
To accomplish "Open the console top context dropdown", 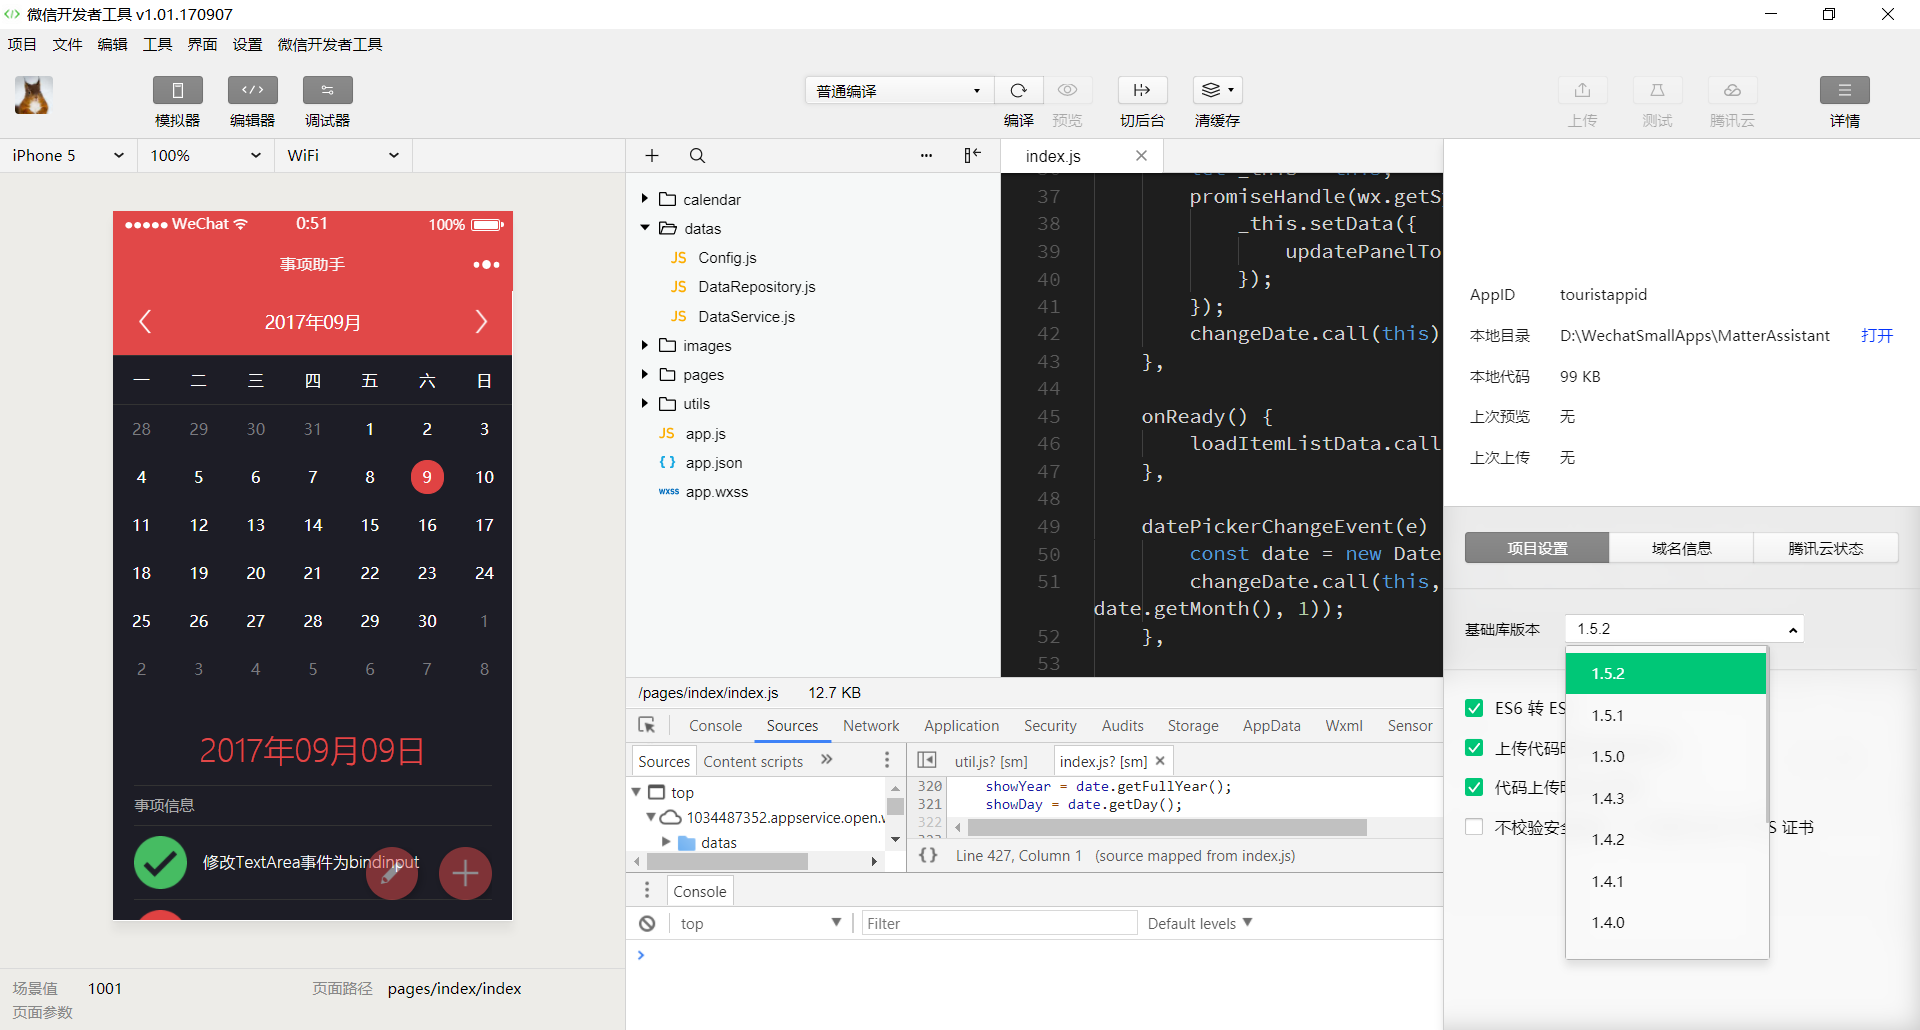I will 760,923.
